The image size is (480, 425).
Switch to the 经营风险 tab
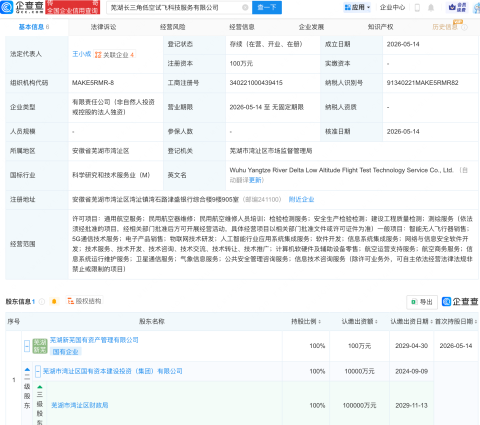pos(173,27)
